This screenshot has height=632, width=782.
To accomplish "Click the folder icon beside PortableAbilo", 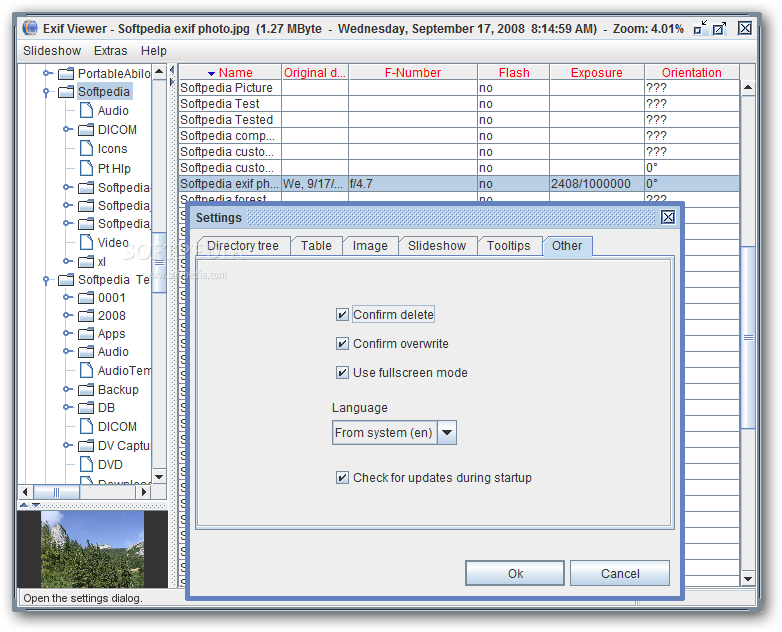I will [66, 74].
